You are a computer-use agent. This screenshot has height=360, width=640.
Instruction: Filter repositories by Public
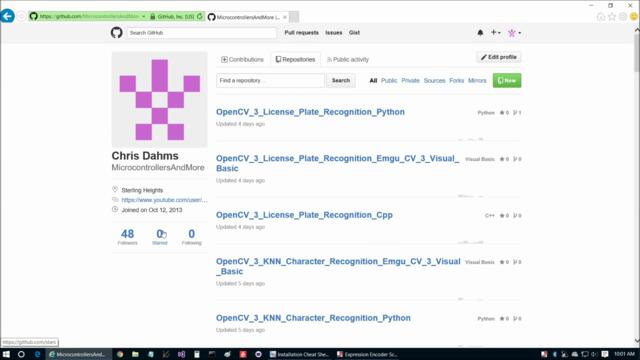click(389, 80)
